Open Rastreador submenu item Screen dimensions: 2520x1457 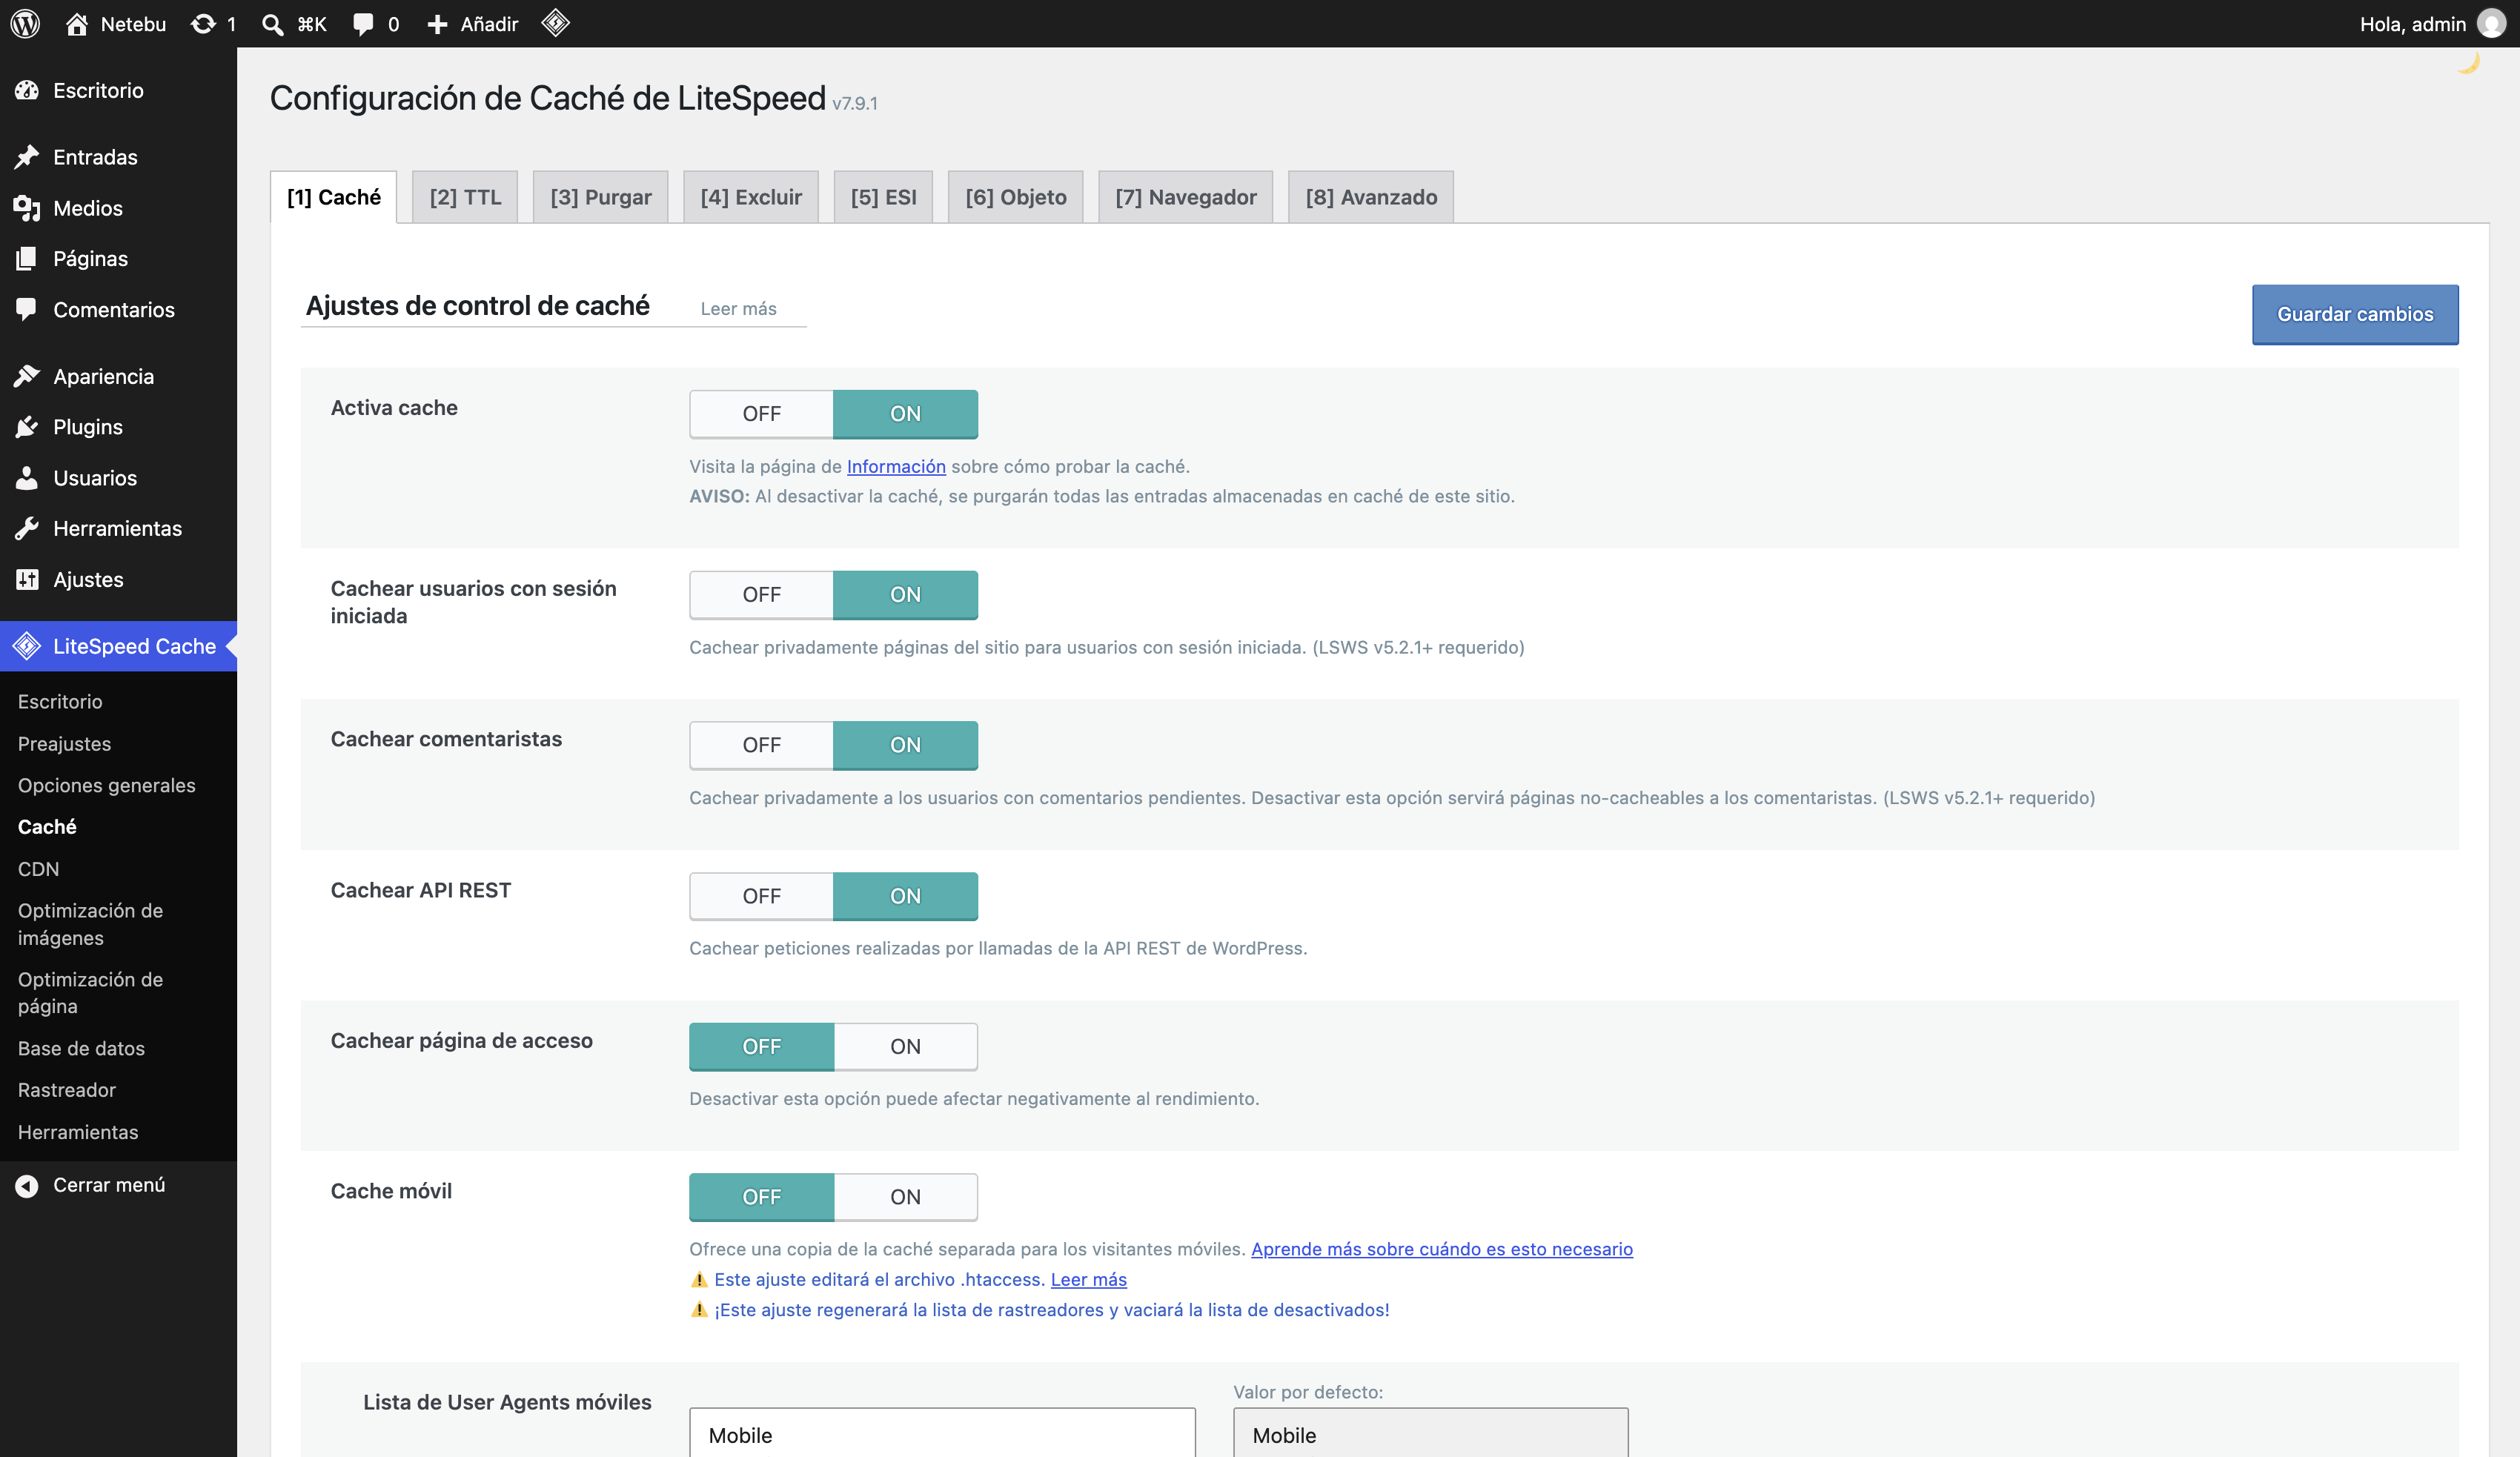67,1090
